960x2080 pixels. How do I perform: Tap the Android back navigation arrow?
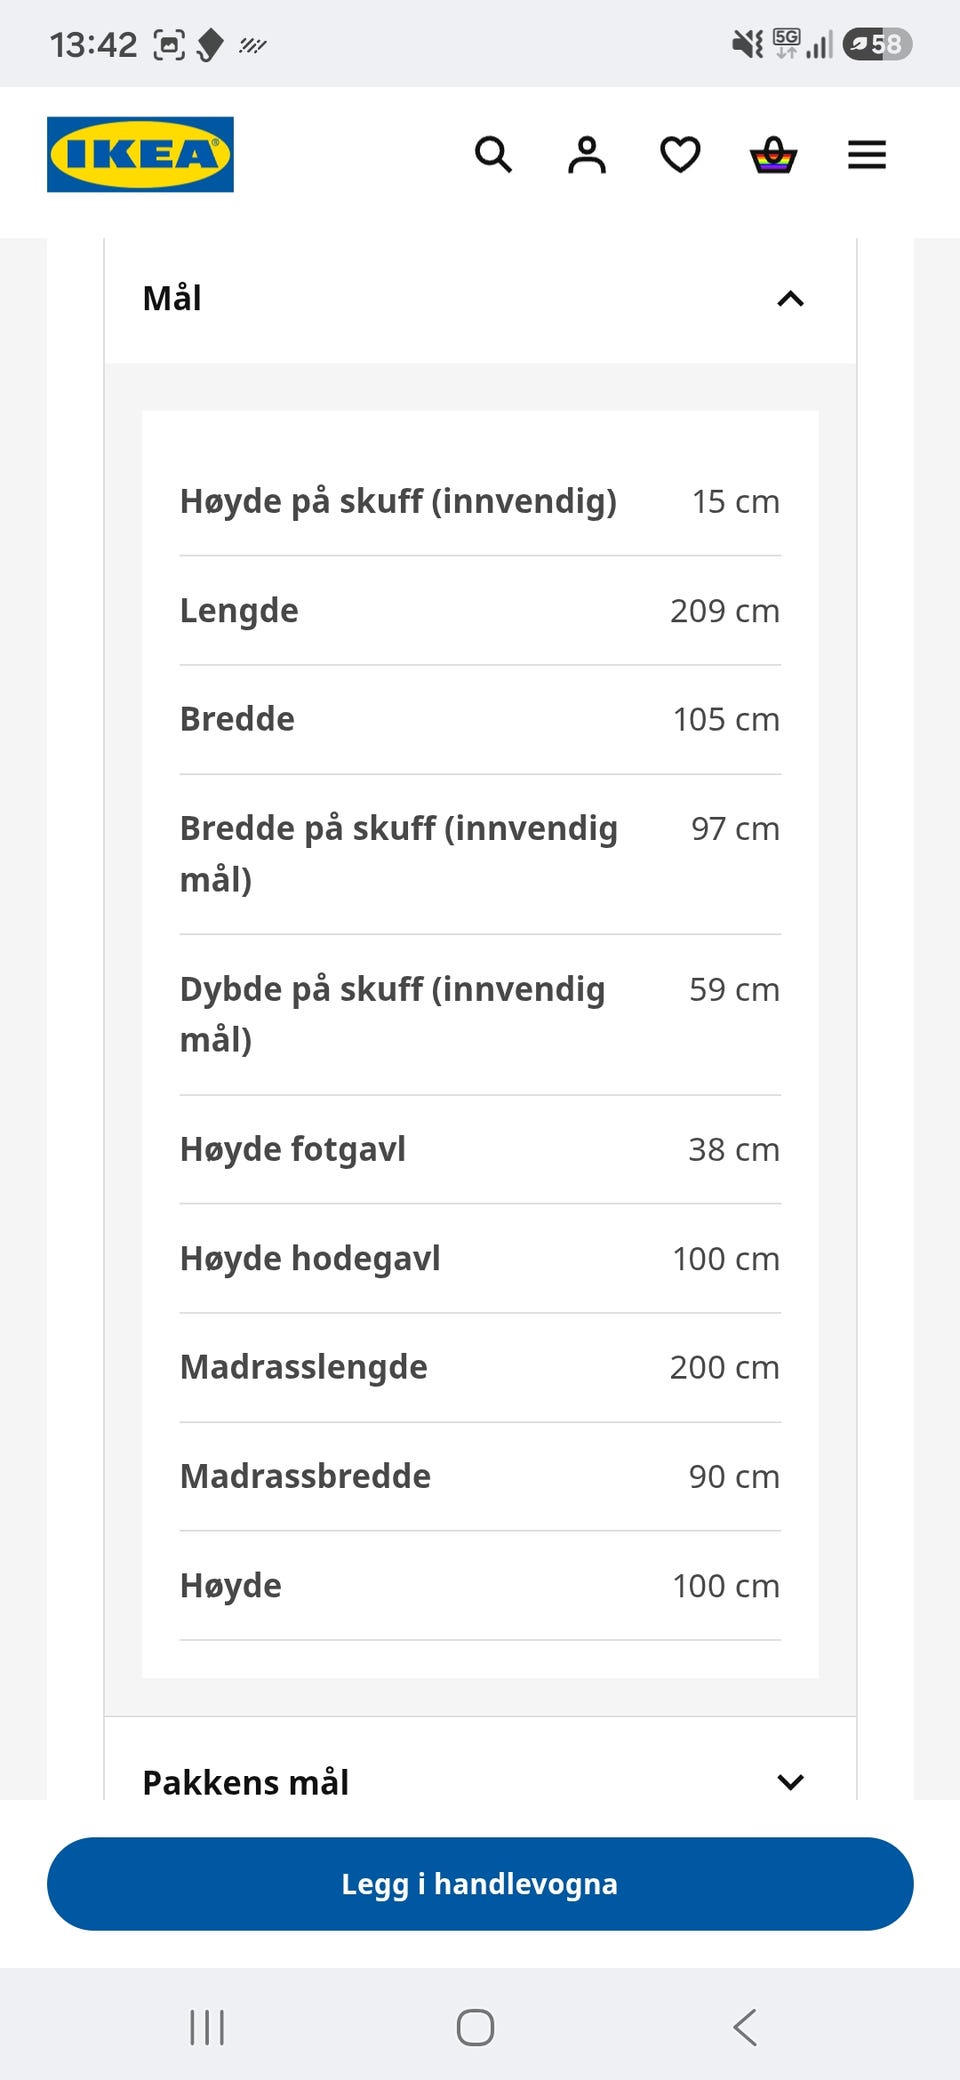coord(745,2027)
